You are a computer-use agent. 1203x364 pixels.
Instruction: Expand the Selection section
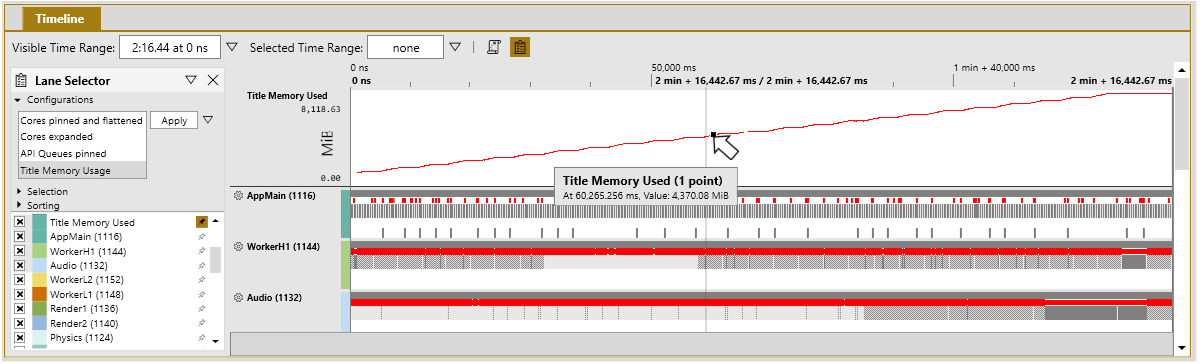click(x=18, y=191)
